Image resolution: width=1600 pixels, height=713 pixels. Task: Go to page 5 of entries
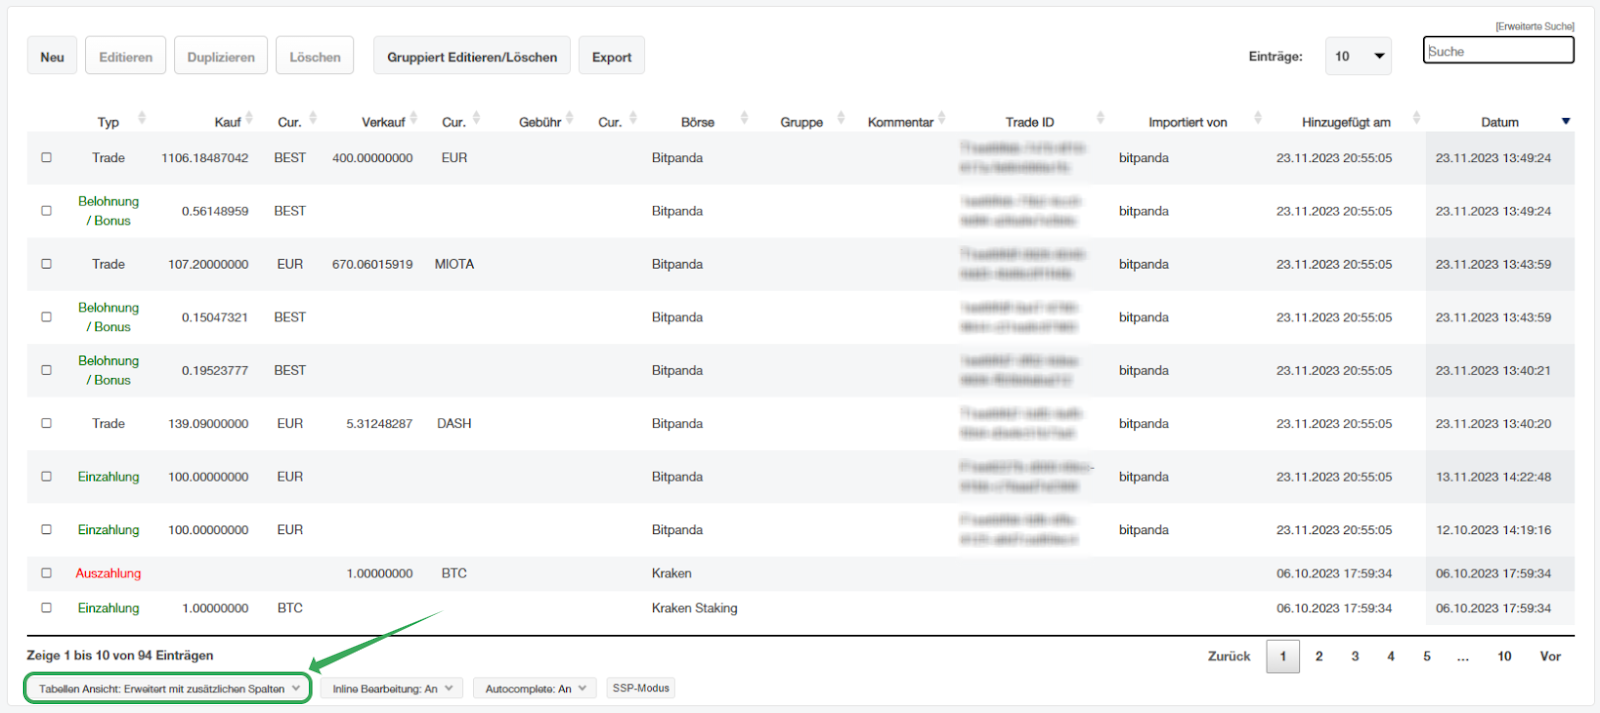click(1427, 656)
